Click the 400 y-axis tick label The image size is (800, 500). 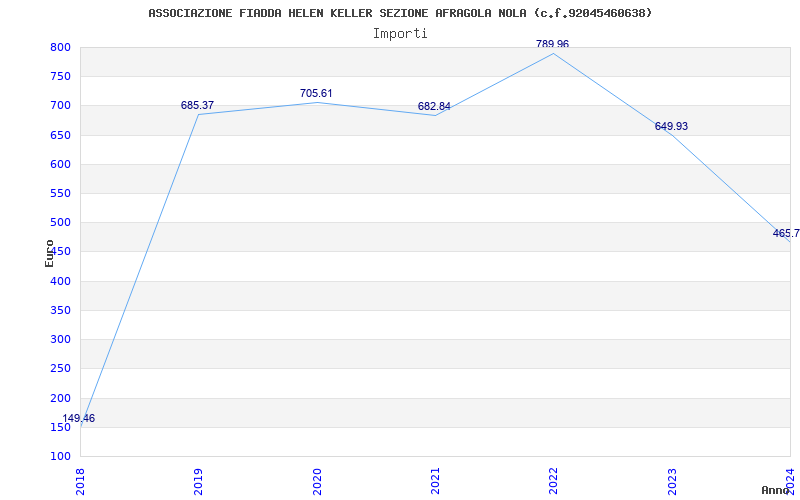pos(60,281)
